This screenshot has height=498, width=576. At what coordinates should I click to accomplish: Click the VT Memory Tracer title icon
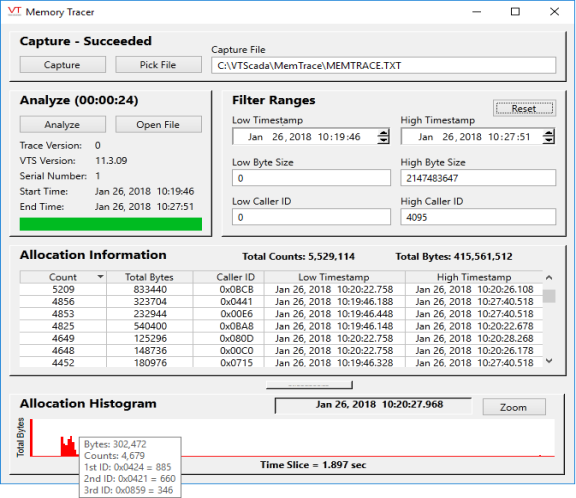point(14,11)
